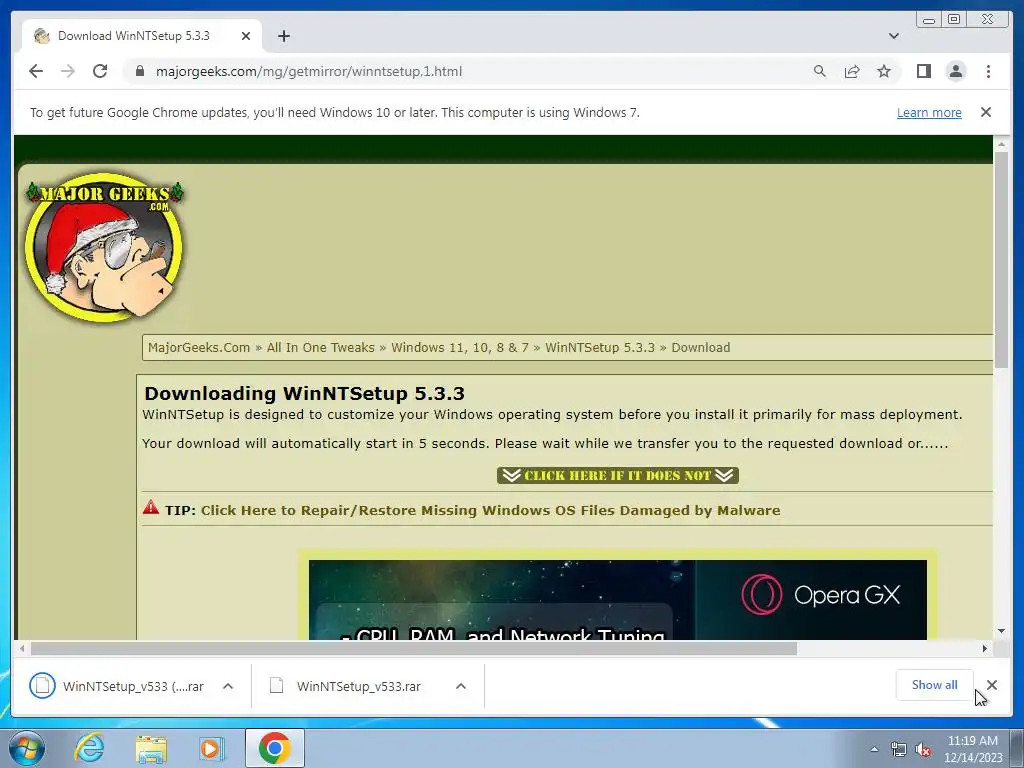Show hidden system tray icons
Image resolution: width=1024 pixels, height=768 pixels.
point(874,749)
